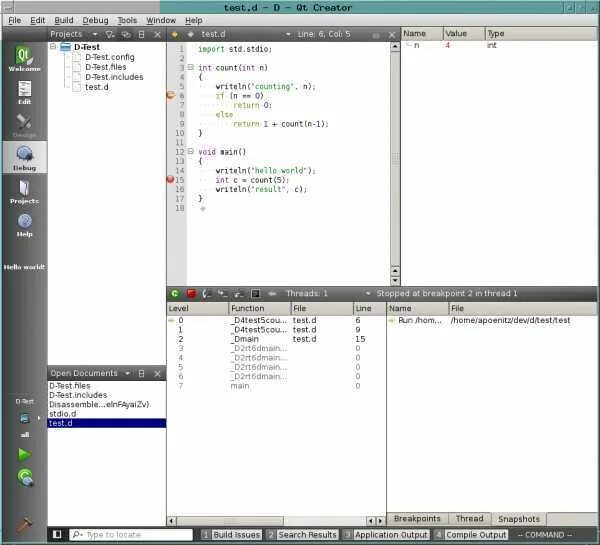Close the Projects panel
Screen dimensions: 600x545
(x=157, y=34)
